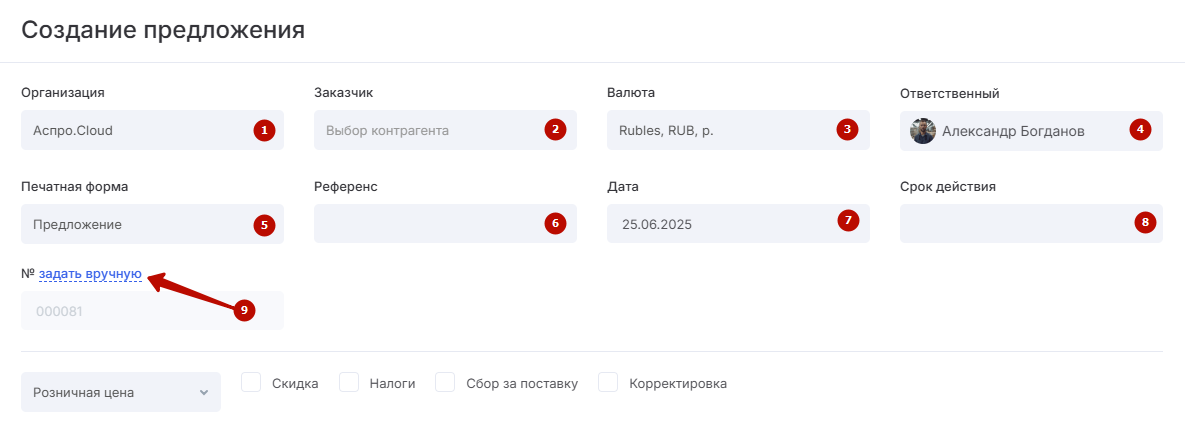Click the red marker number 4
The height and width of the screenshot is (428, 1185).
coord(1139,130)
